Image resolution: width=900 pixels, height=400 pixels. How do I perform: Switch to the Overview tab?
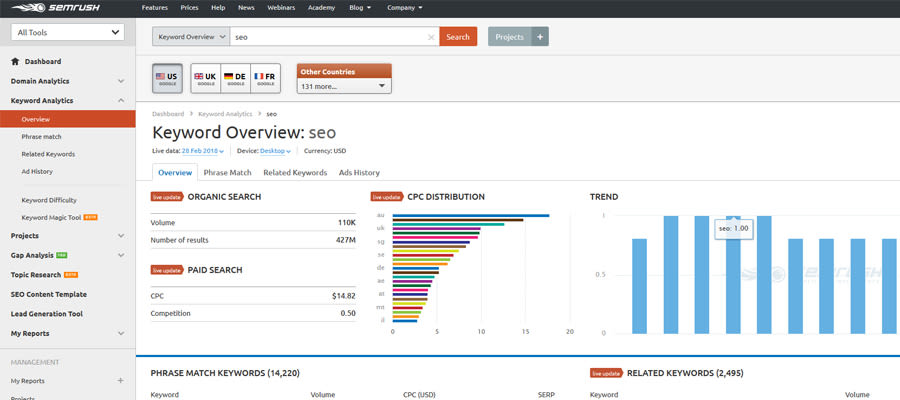(x=175, y=172)
